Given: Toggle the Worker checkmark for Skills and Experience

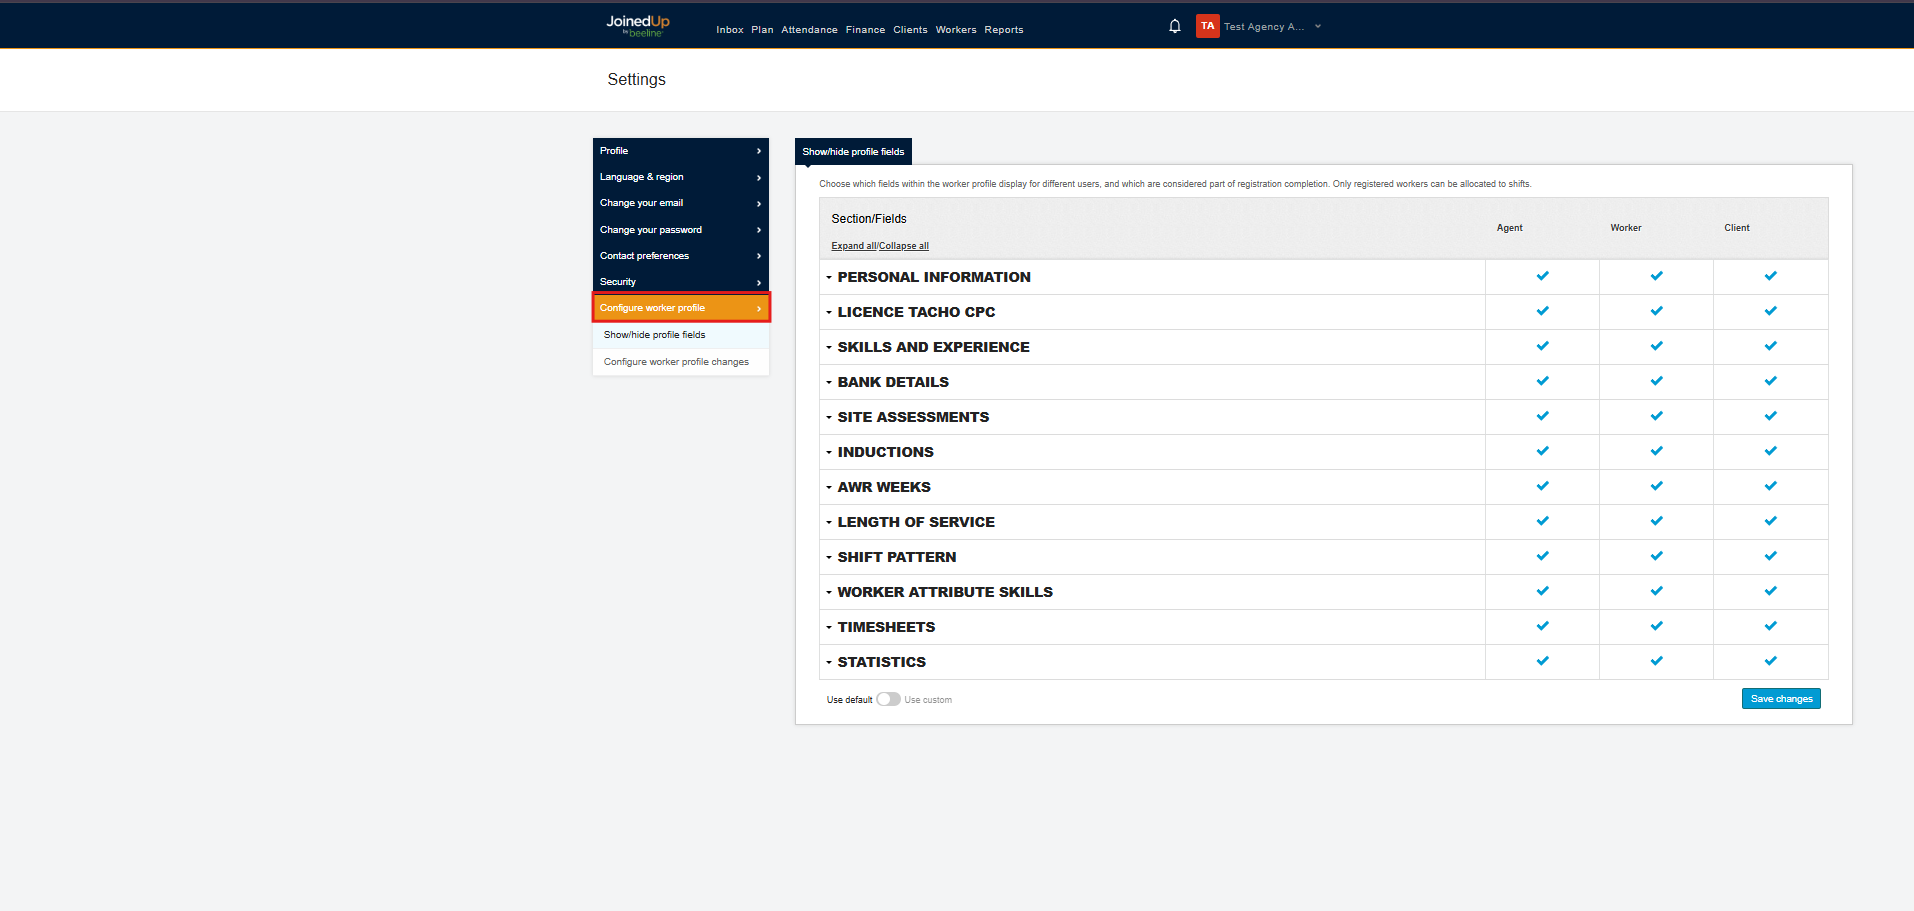Looking at the screenshot, I should point(1656,346).
